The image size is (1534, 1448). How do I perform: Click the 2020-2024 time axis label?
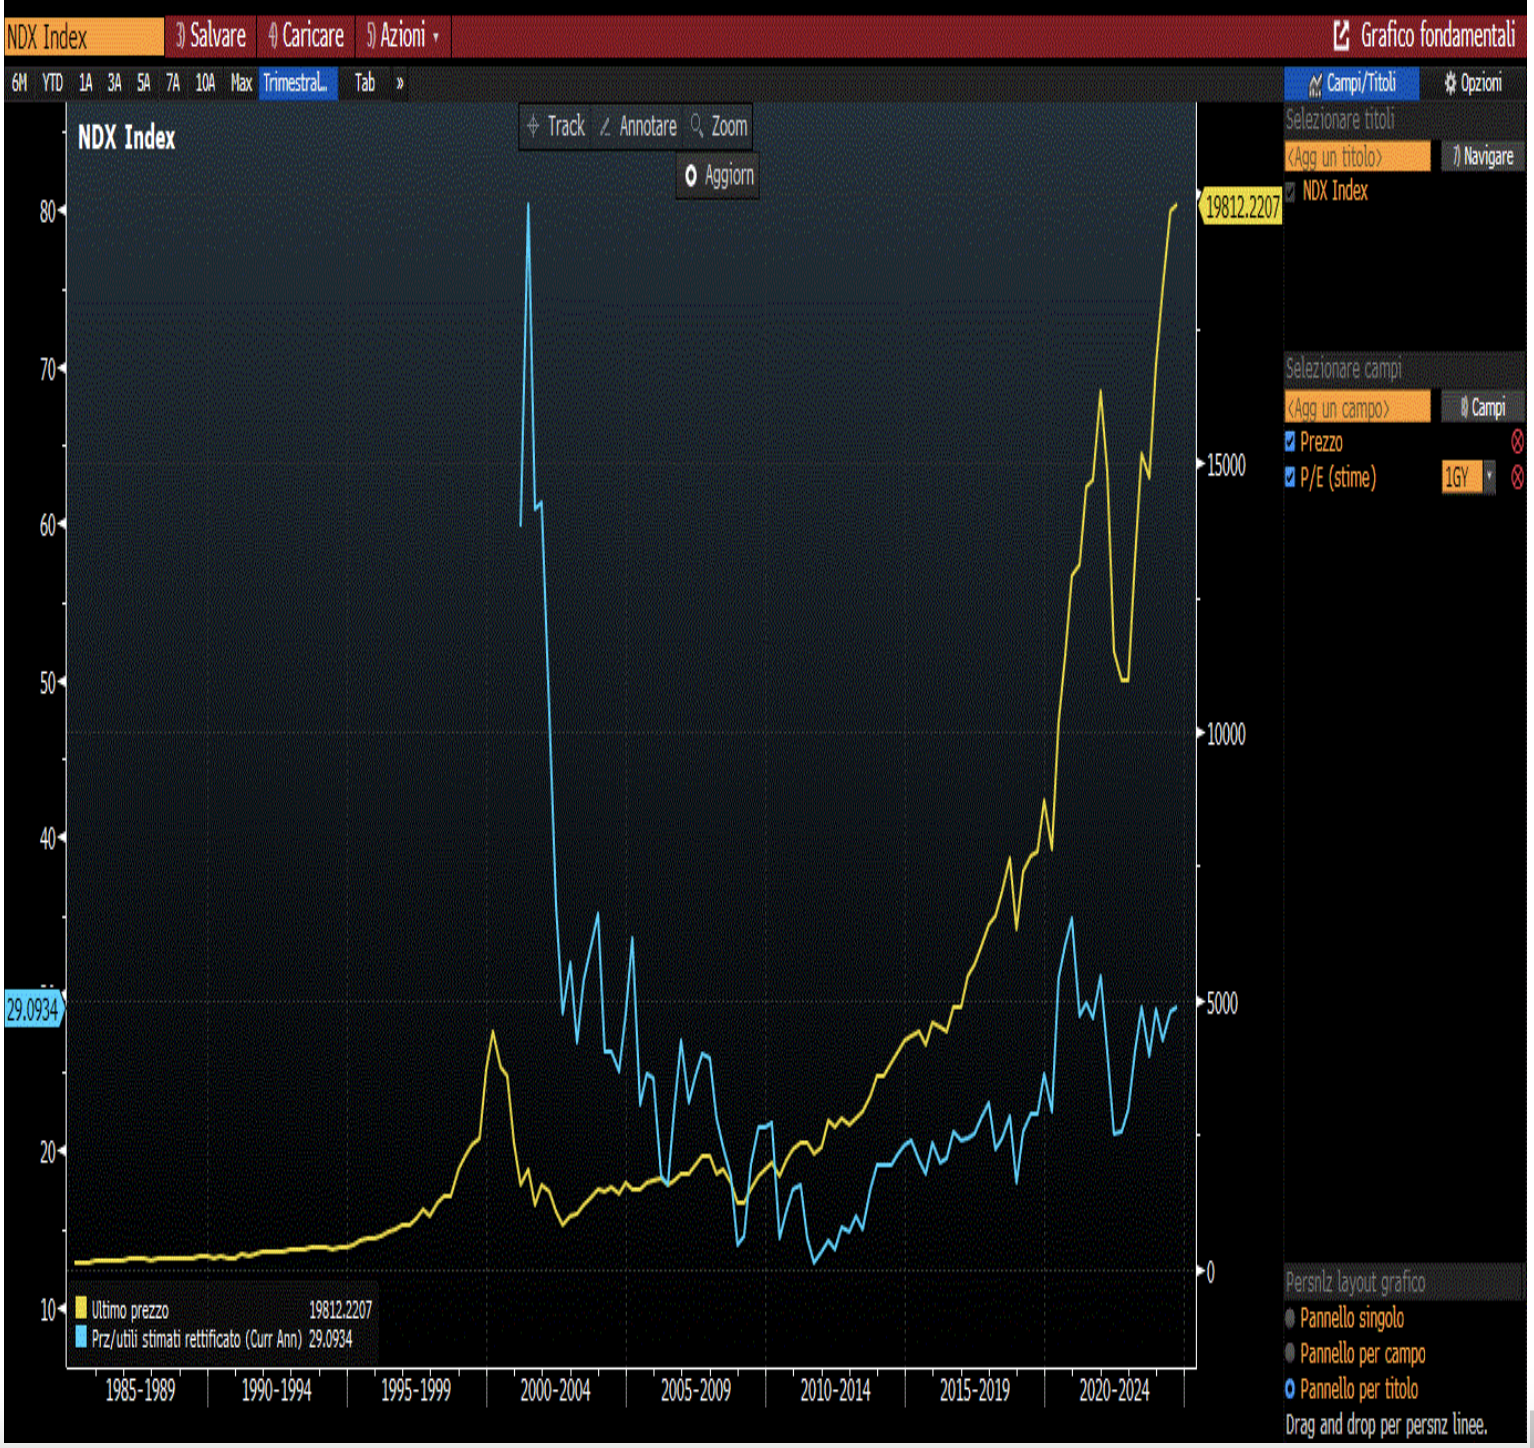pyautogui.click(x=1114, y=1391)
